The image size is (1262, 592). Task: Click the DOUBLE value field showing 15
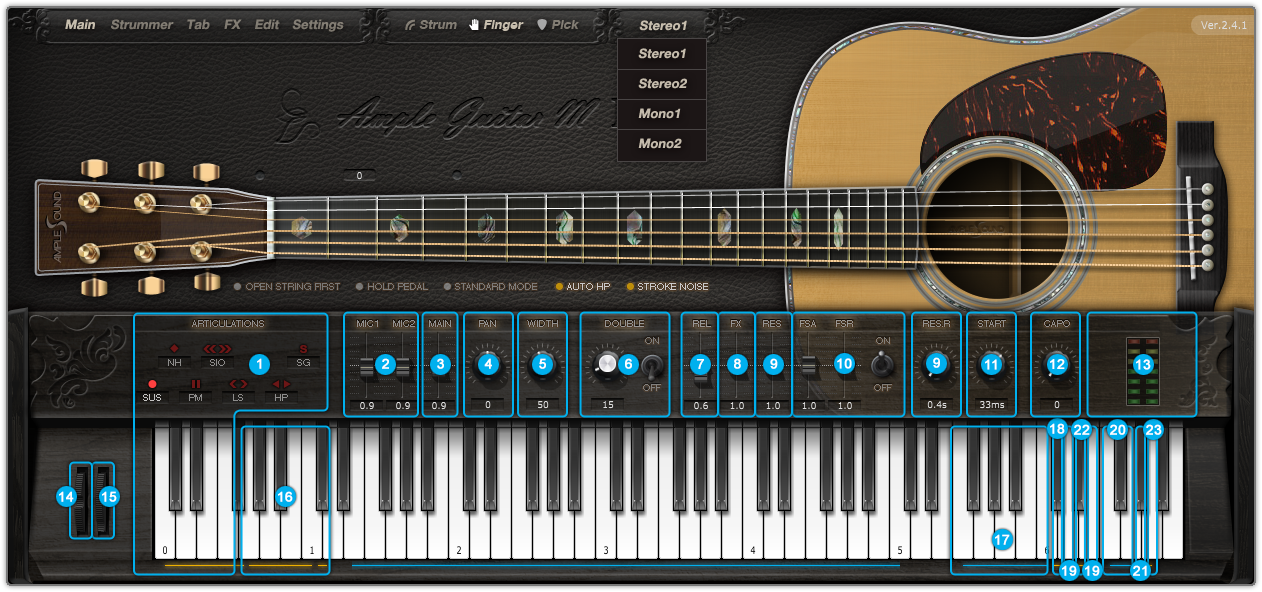(x=608, y=405)
